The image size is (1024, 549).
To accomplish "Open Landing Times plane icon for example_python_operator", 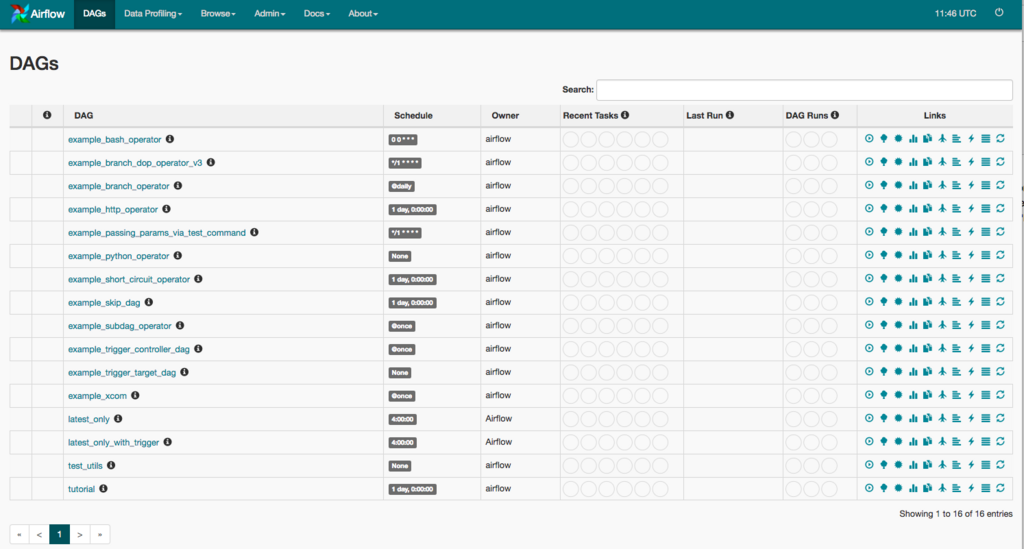I will pyautogui.click(x=942, y=255).
